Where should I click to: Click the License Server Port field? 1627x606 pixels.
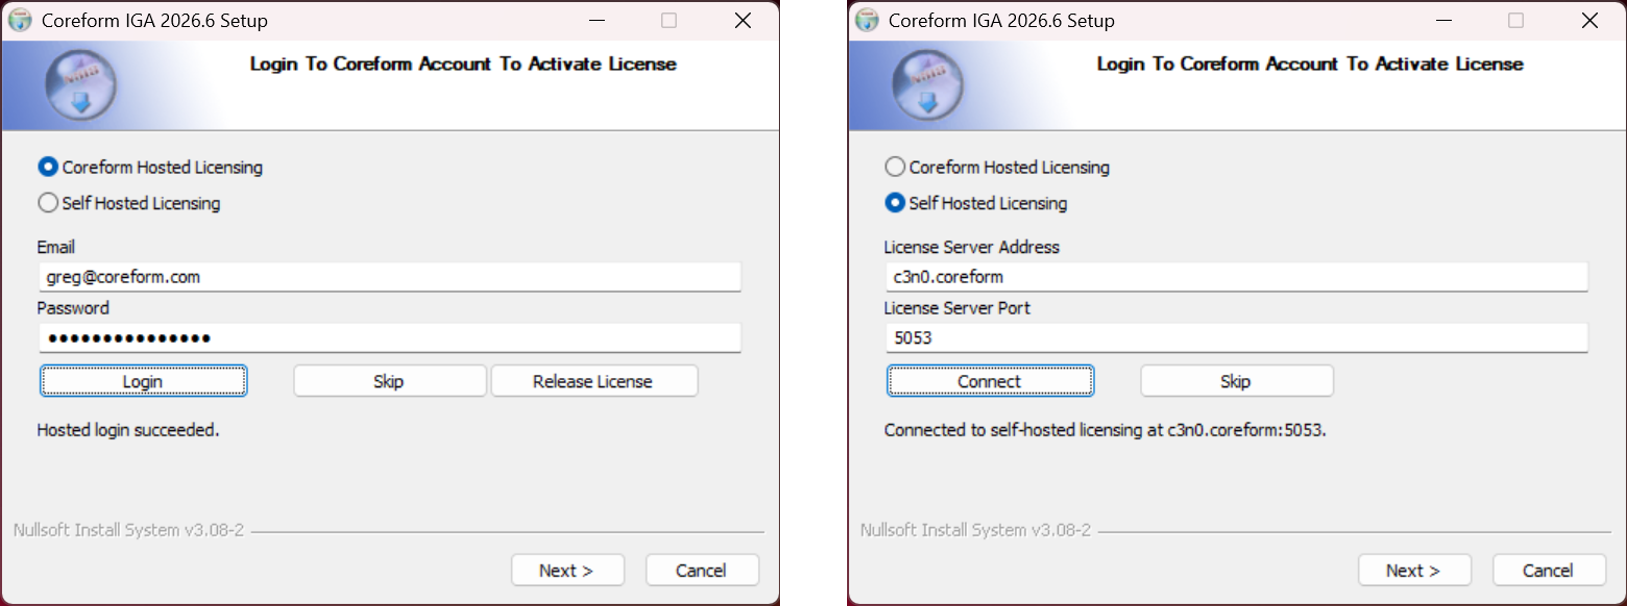coord(1236,338)
